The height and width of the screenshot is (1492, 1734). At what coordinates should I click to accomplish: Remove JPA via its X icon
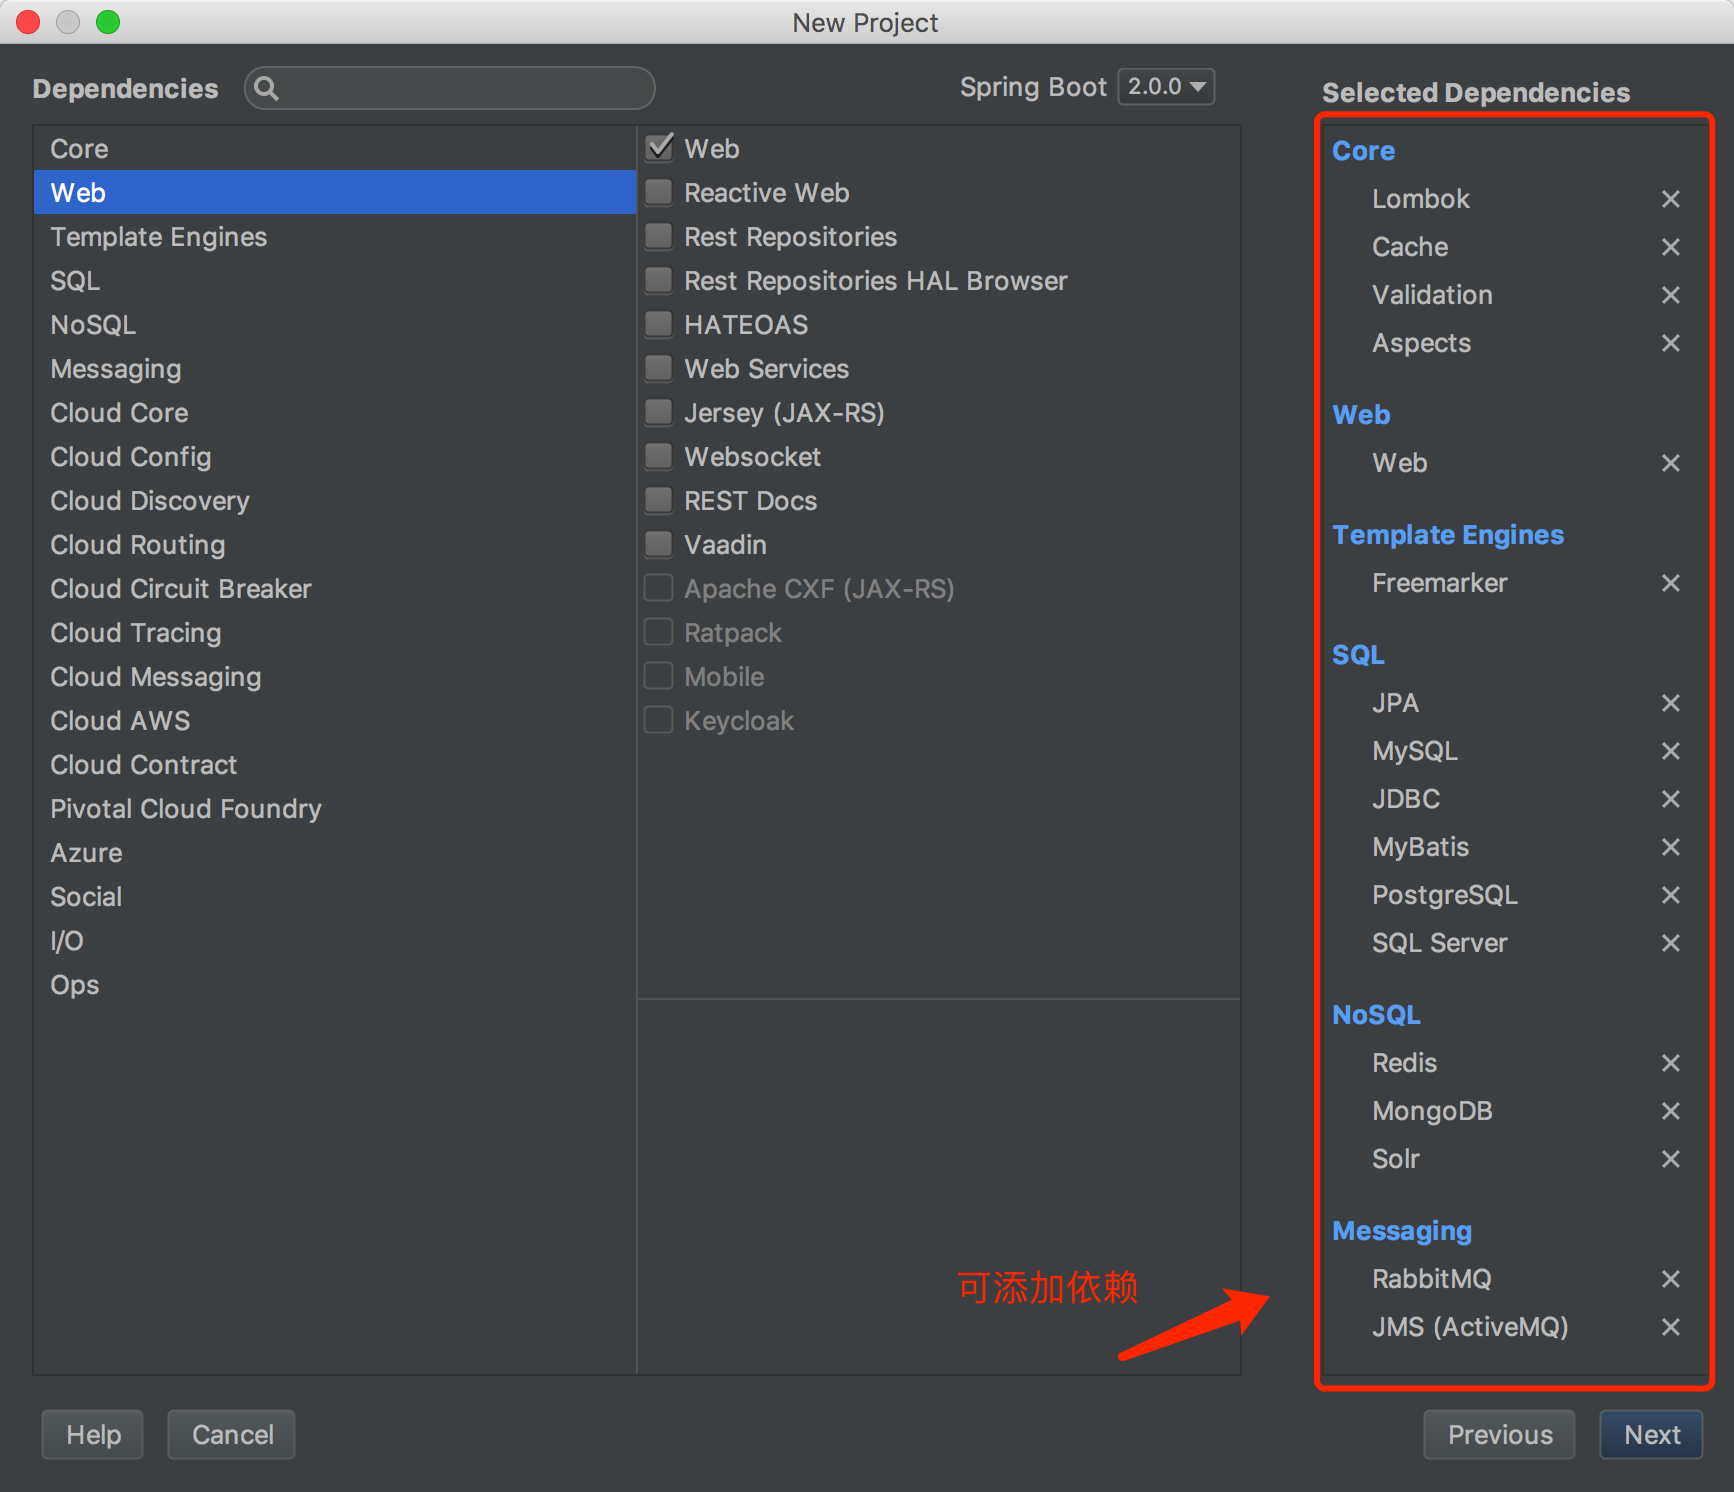[1670, 703]
